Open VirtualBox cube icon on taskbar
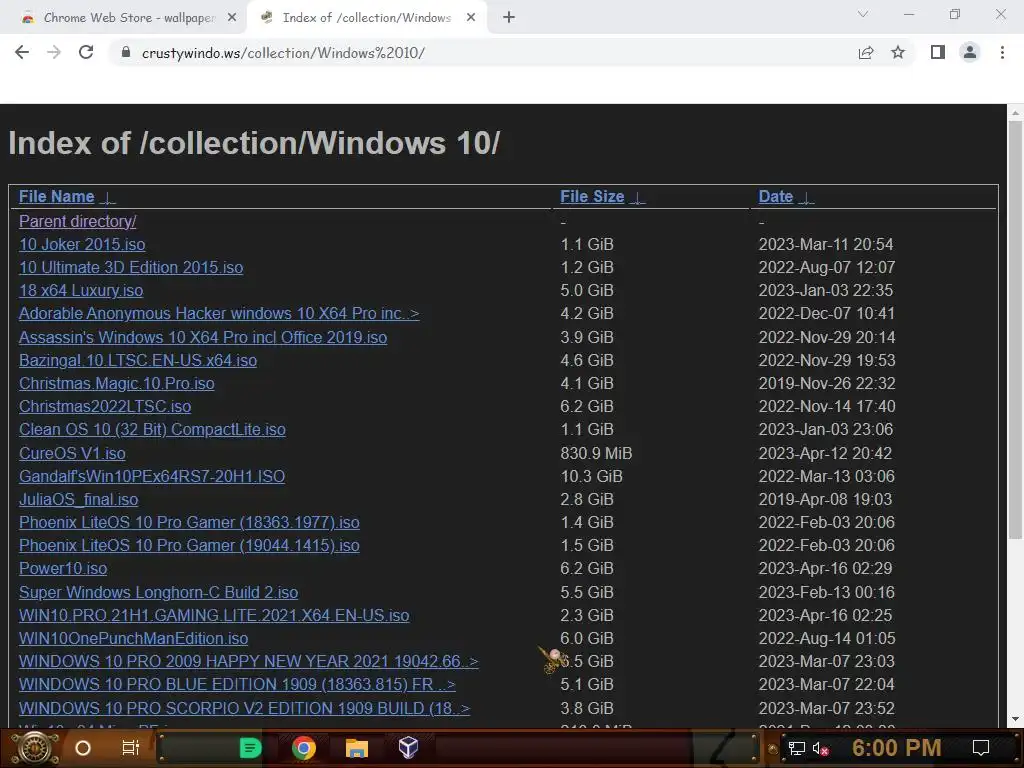The height and width of the screenshot is (768, 1024). tap(408, 748)
